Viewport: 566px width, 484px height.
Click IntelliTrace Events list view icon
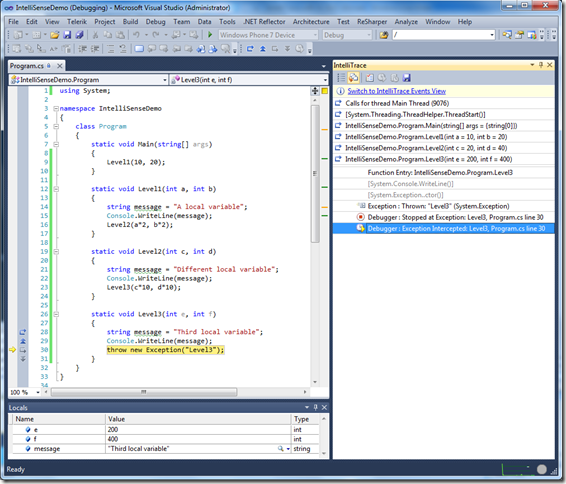(x=341, y=78)
